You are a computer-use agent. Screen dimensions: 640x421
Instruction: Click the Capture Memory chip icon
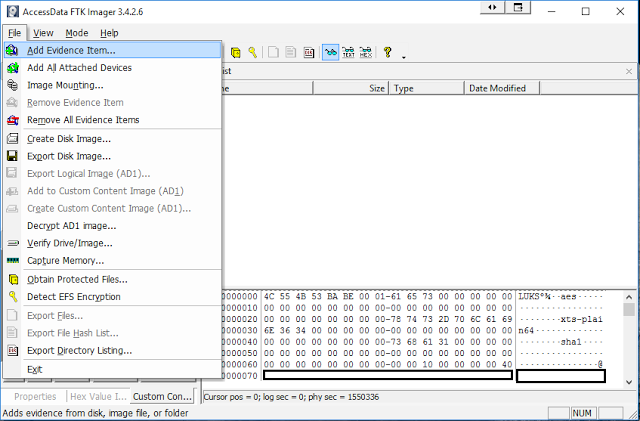pyautogui.click(x=13, y=261)
